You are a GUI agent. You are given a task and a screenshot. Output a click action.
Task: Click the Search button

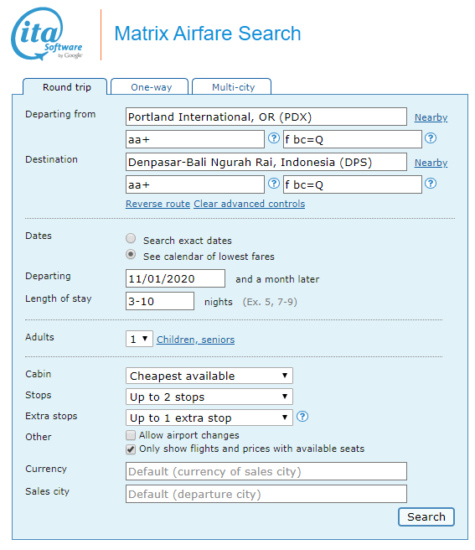pyautogui.click(x=426, y=517)
